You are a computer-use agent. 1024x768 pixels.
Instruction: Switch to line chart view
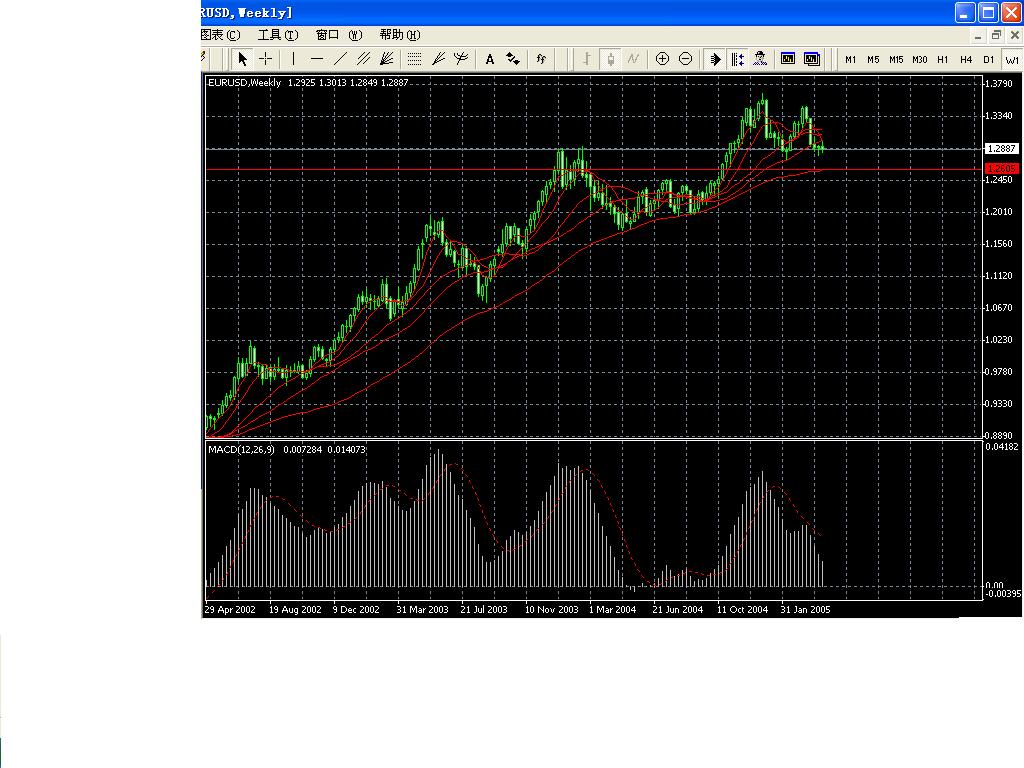633,59
